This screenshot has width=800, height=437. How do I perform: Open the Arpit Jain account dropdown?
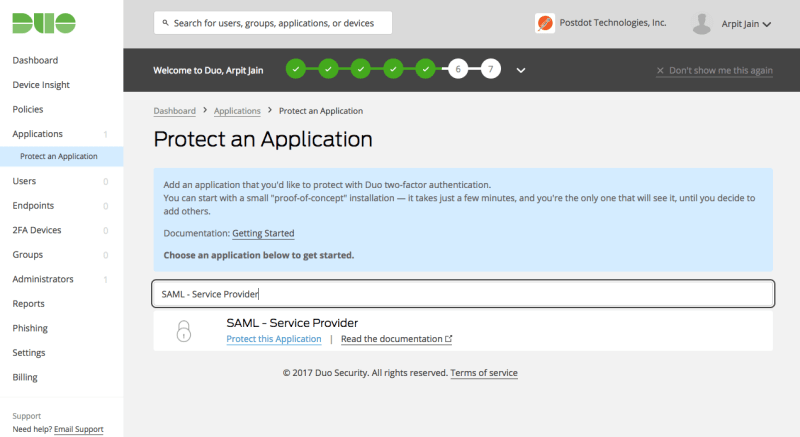pyautogui.click(x=746, y=24)
